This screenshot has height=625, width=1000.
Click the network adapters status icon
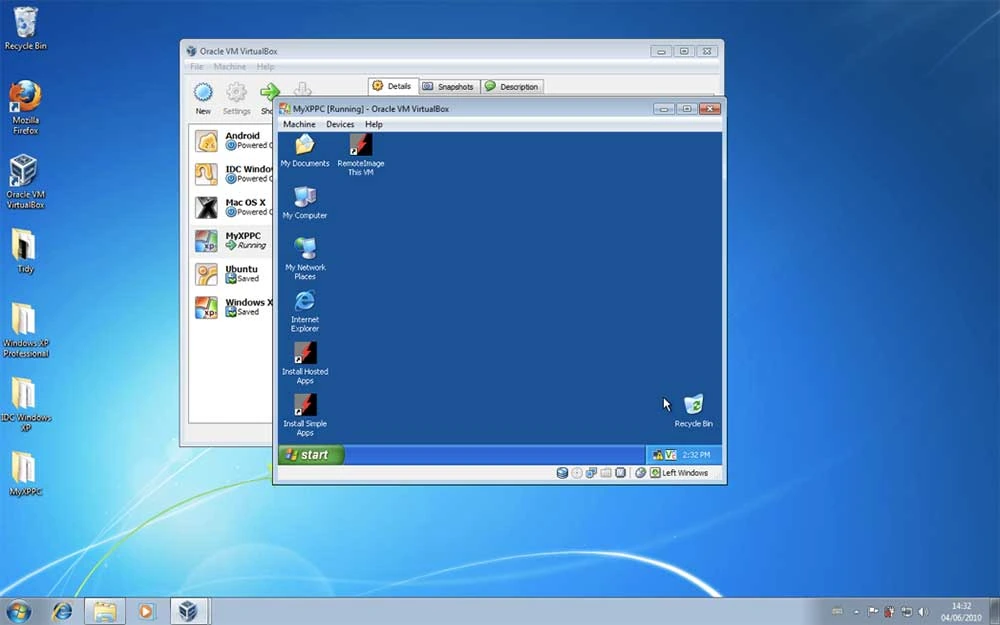click(591, 473)
